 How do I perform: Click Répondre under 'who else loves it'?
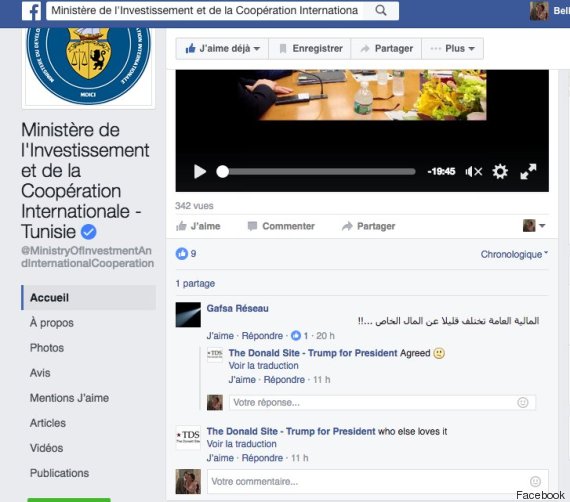(x=262, y=458)
